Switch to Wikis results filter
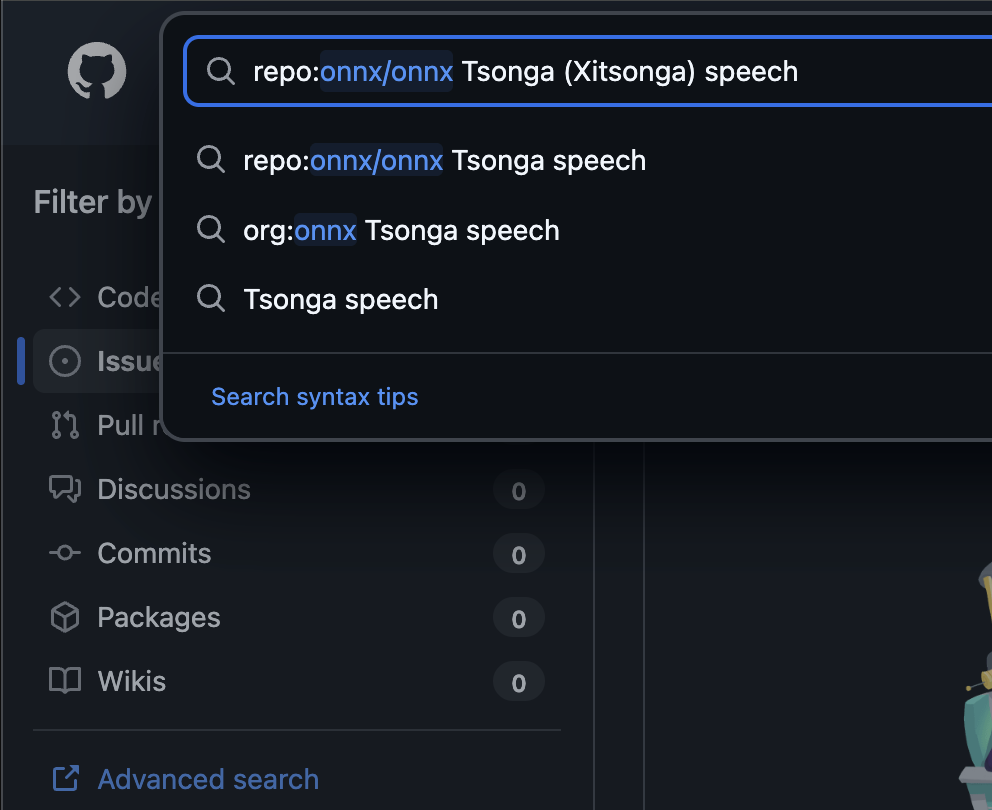 pos(131,682)
